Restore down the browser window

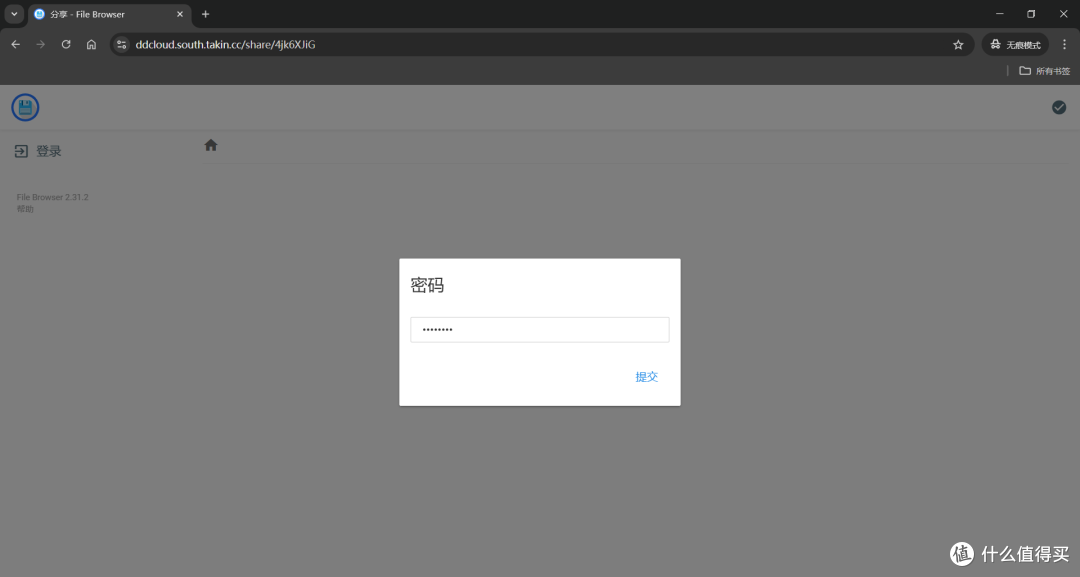pos(1031,14)
